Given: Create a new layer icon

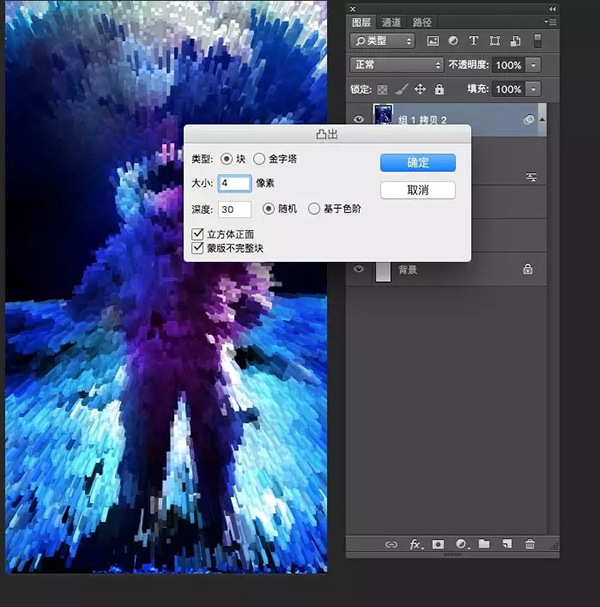Looking at the screenshot, I should pos(507,544).
